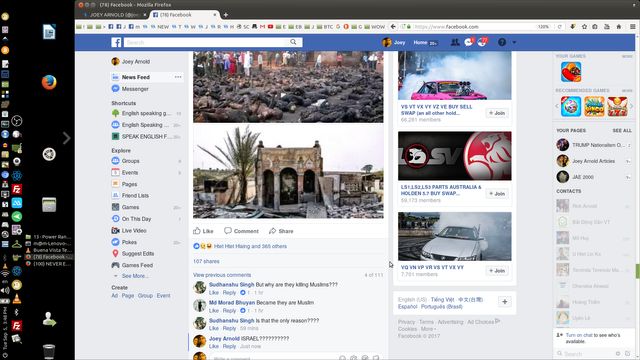Screen dimensions: 640x360
Task: Add another language with plus button
Action: click(x=505, y=302)
